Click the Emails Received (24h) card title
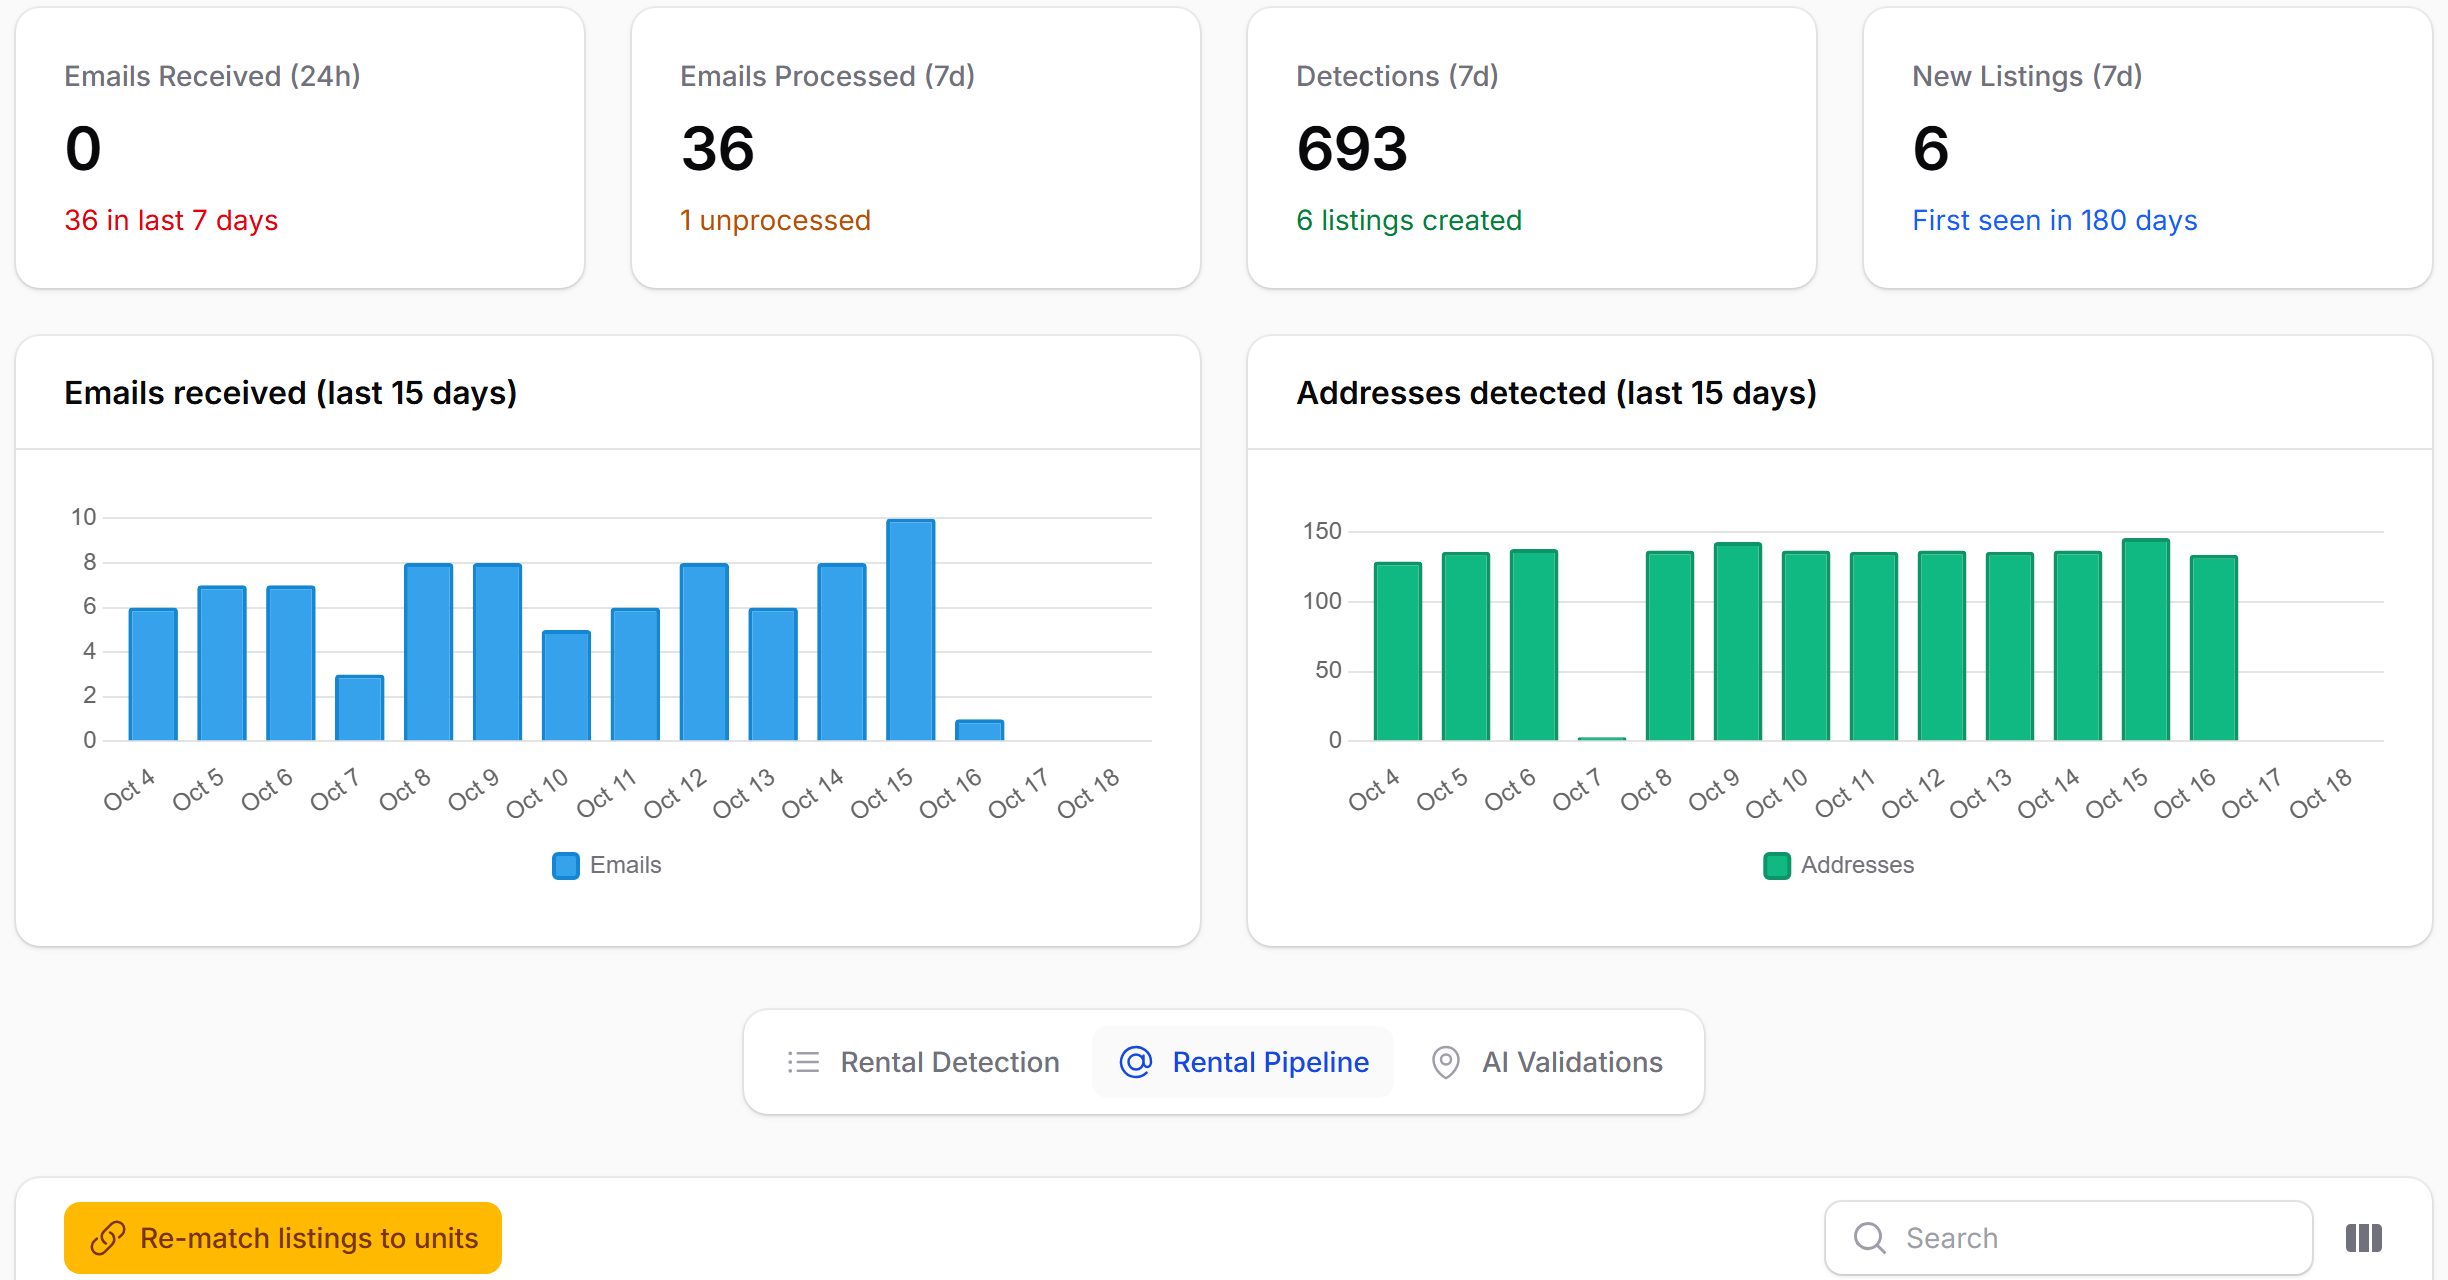Image resolution: width=2448 pixels, height=1280 pixels. pos(212,76)
